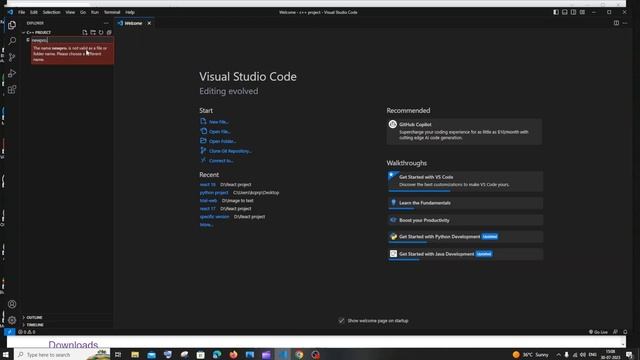640x360 pixels.
Task: Expand the OUTLINE section
Action: 33,317
